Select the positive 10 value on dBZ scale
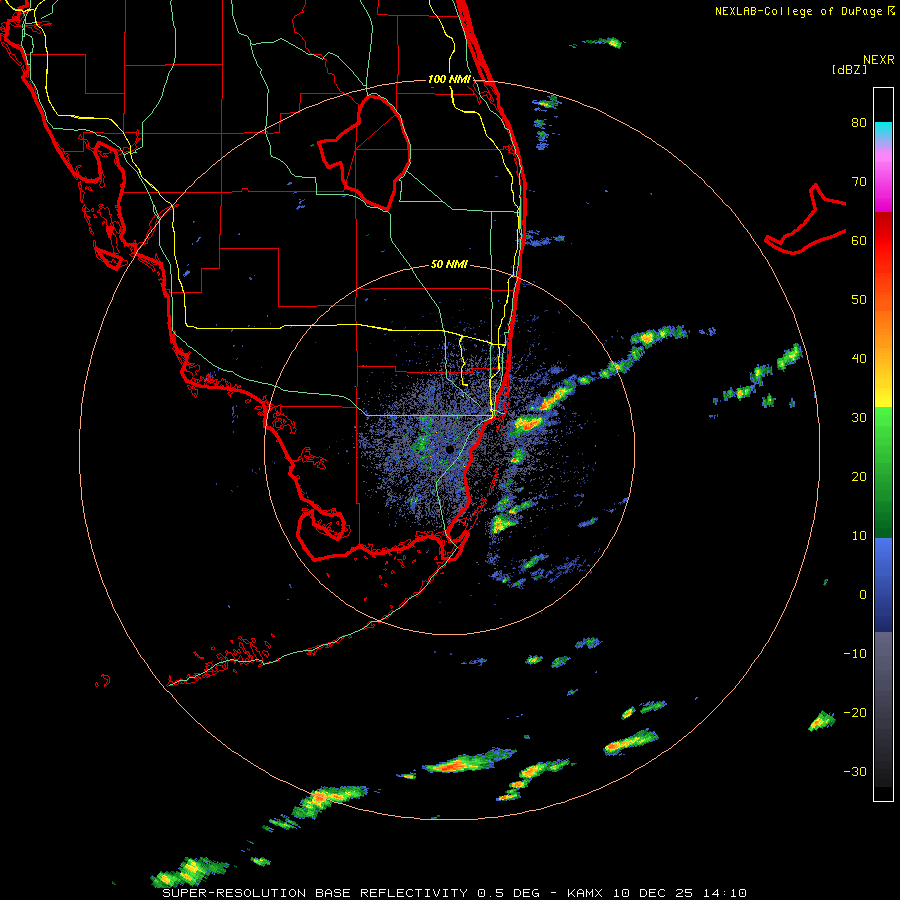 click(859, 536)
